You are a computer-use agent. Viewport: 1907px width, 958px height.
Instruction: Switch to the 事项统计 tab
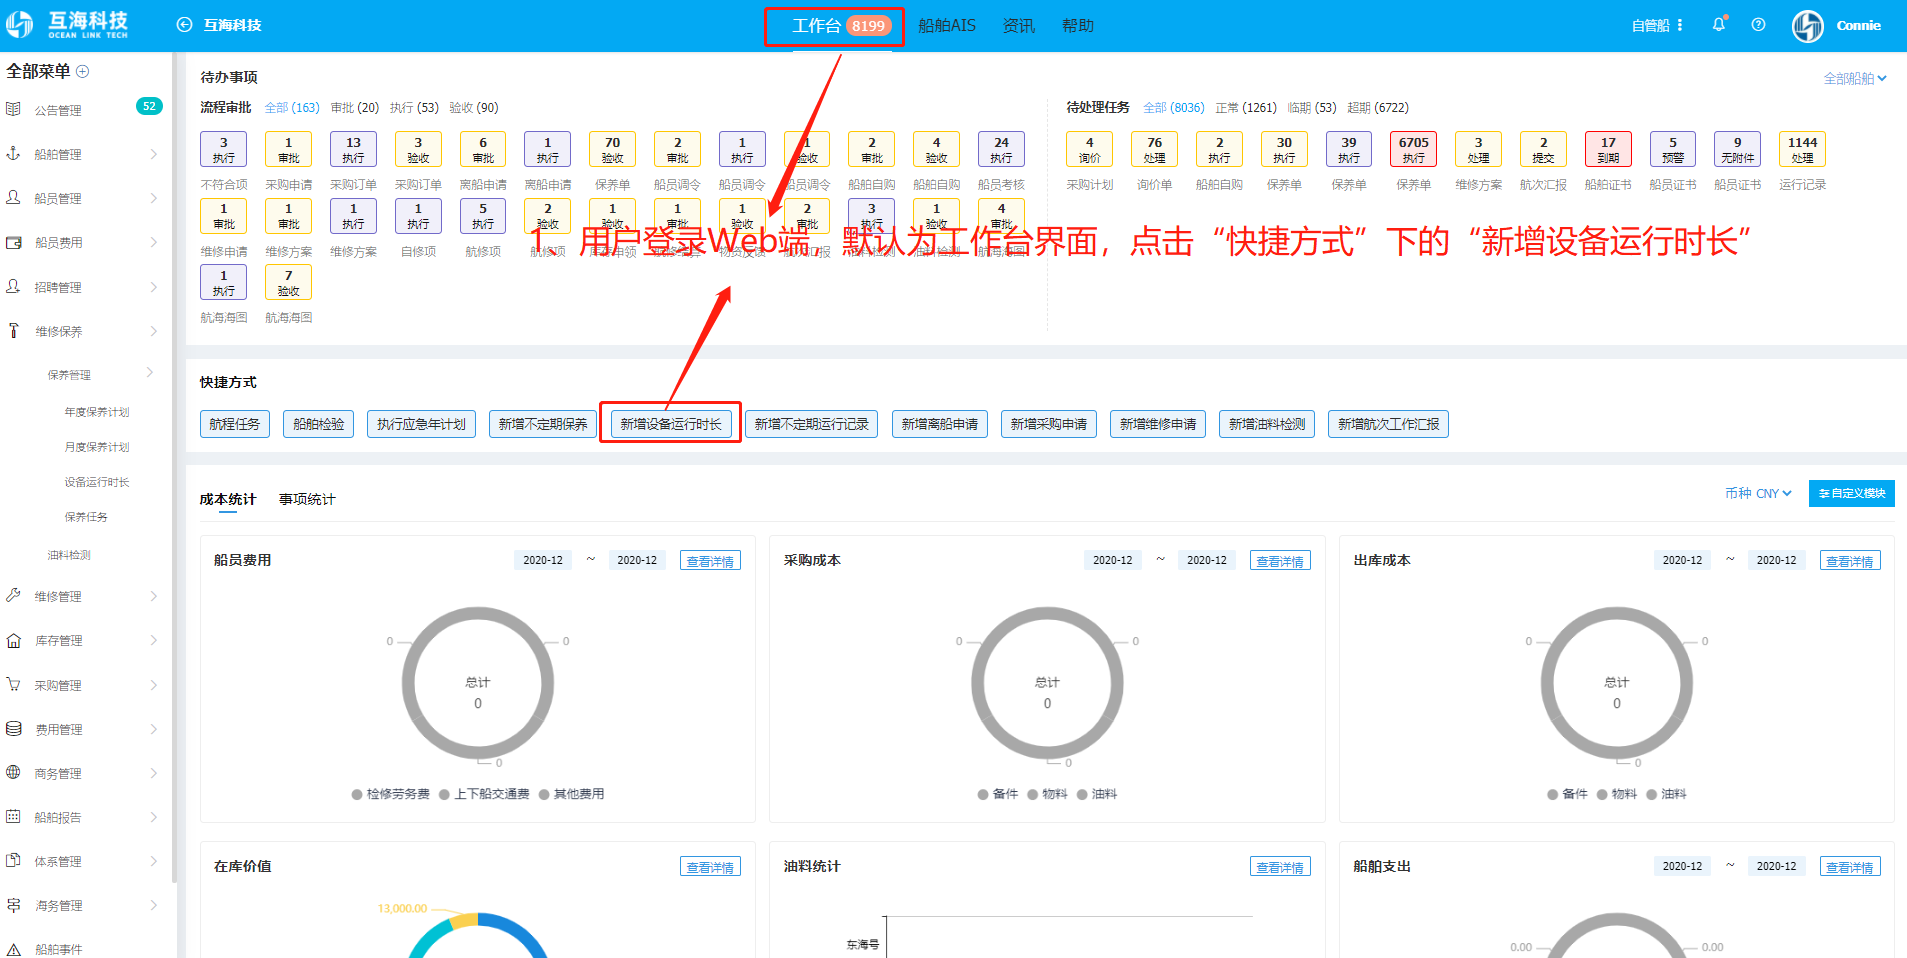coord(307,499)
